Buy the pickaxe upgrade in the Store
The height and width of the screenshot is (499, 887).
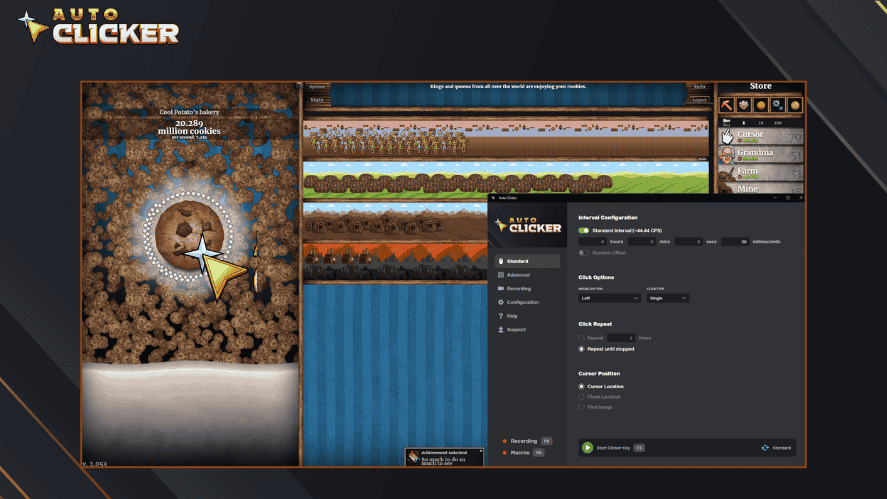point(726,105)
